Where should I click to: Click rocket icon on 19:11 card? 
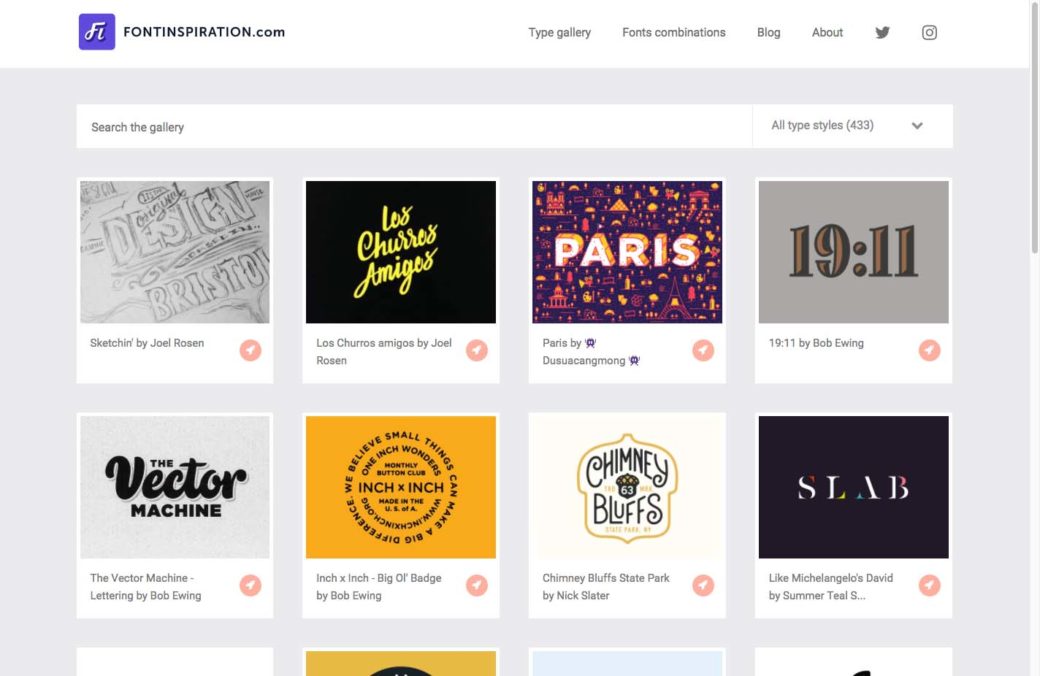coord(930,350)
